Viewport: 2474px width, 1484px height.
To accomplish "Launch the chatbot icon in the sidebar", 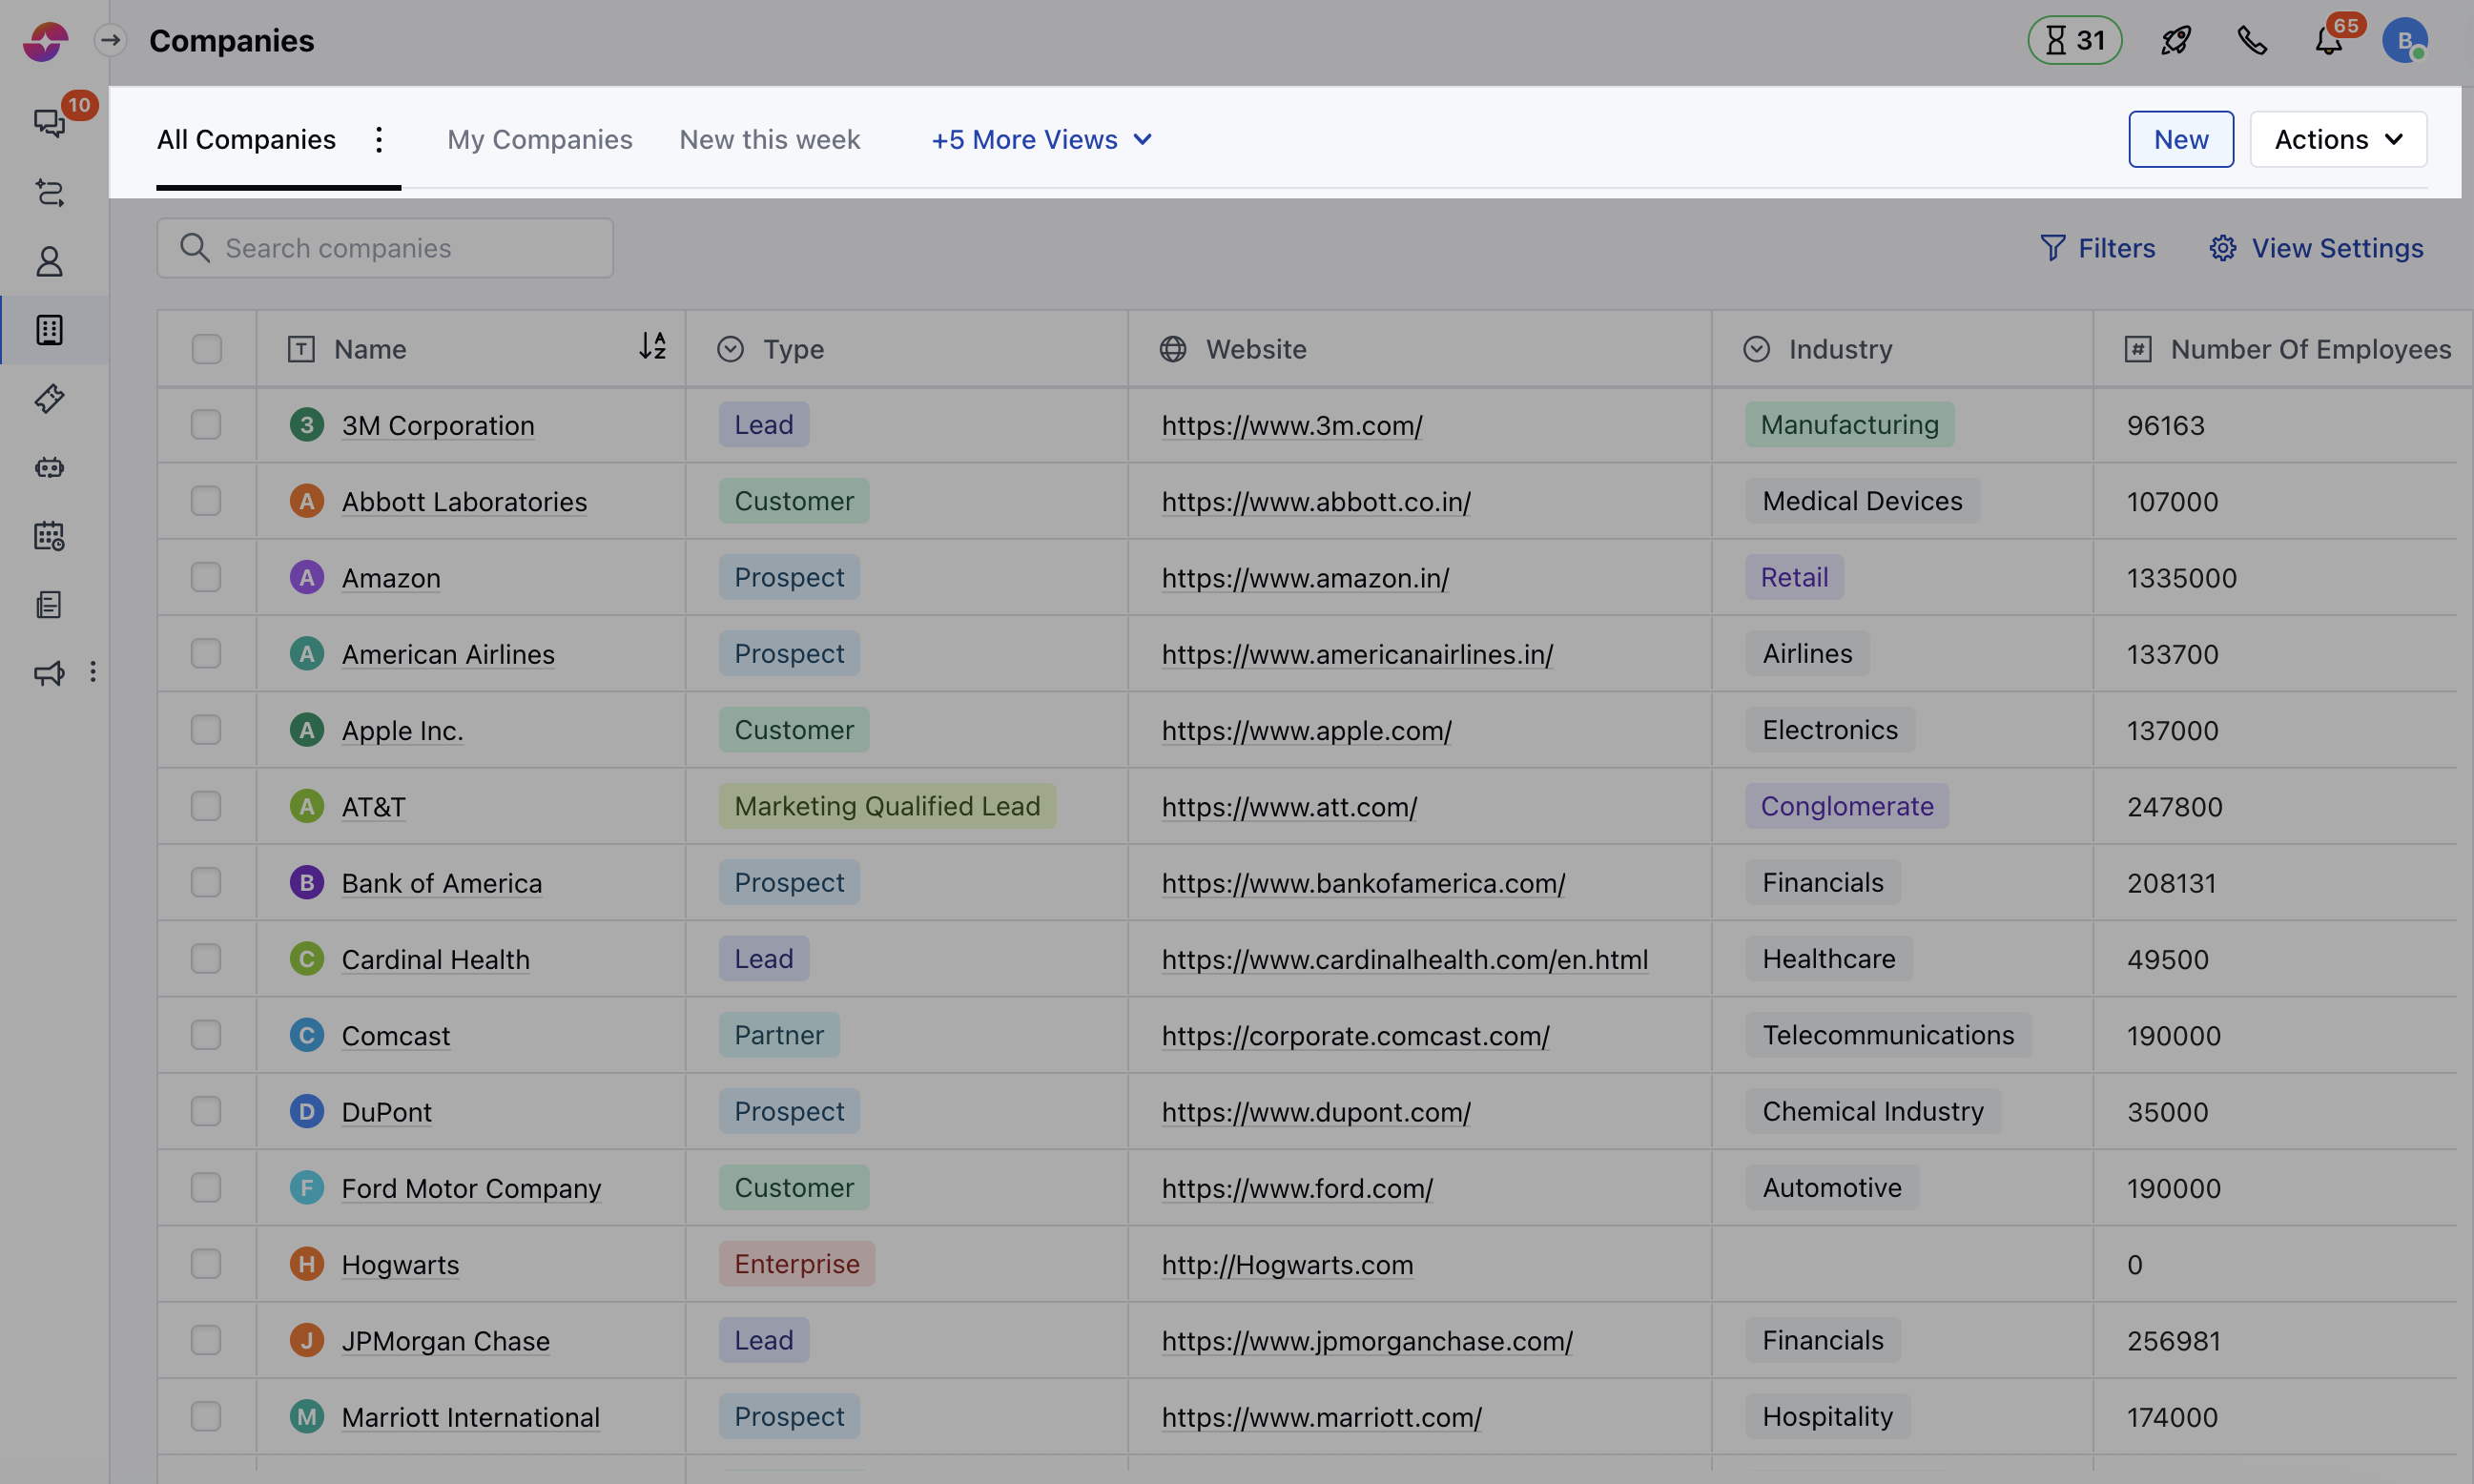I will [48, 467].
